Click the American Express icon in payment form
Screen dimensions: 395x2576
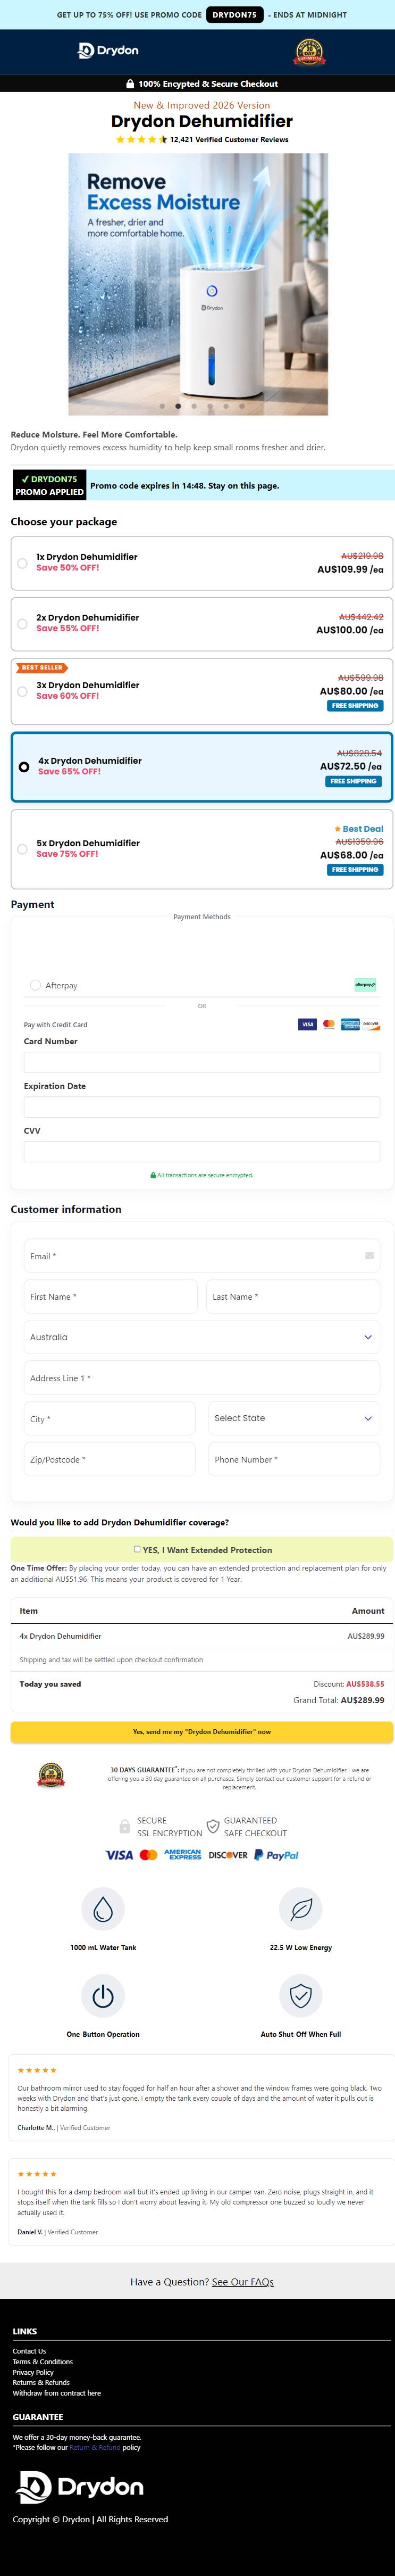350,1024
